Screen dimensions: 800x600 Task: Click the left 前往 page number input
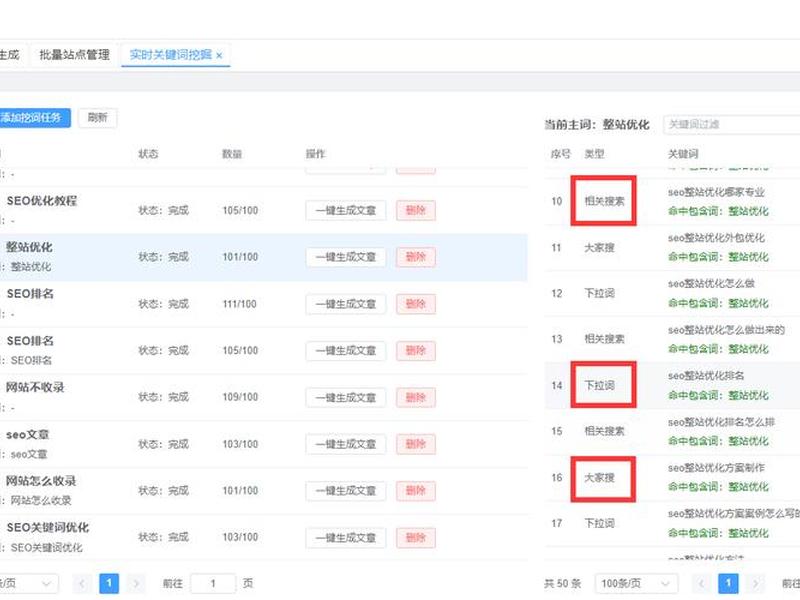click(x=213, y=584)
